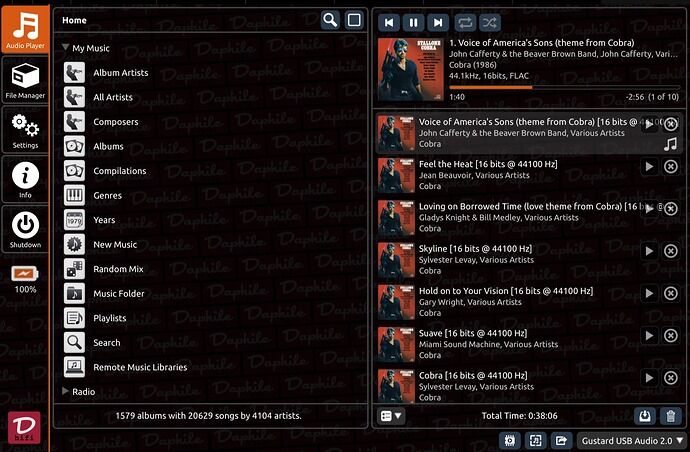Select Random Mix from the library list

tap(118, 269)
